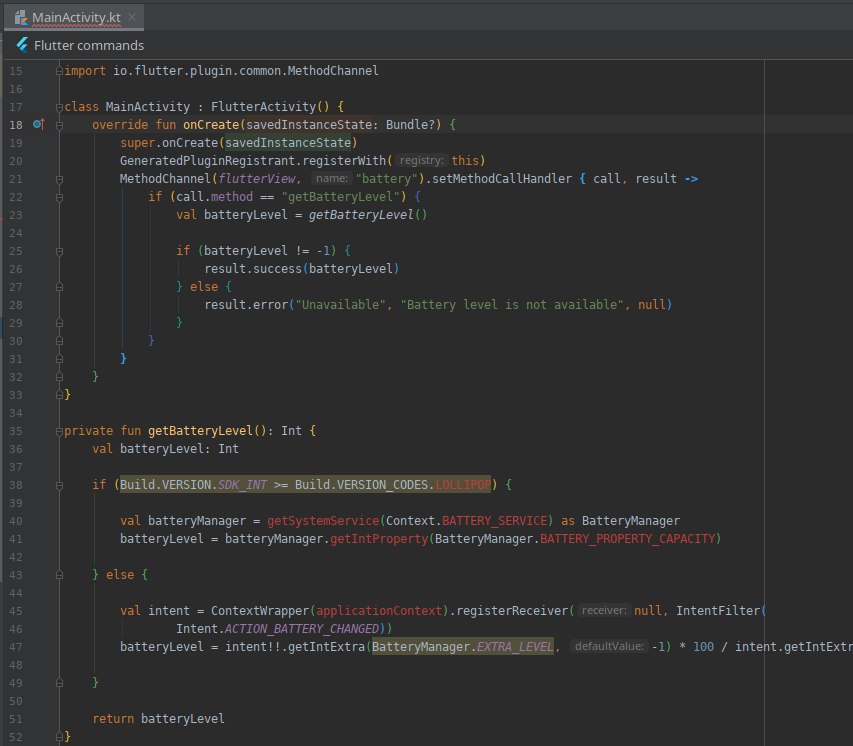The height and width of the screenshot is (746, 853).
Task: Click fold end marker on line 52
Action: [59, 737]
